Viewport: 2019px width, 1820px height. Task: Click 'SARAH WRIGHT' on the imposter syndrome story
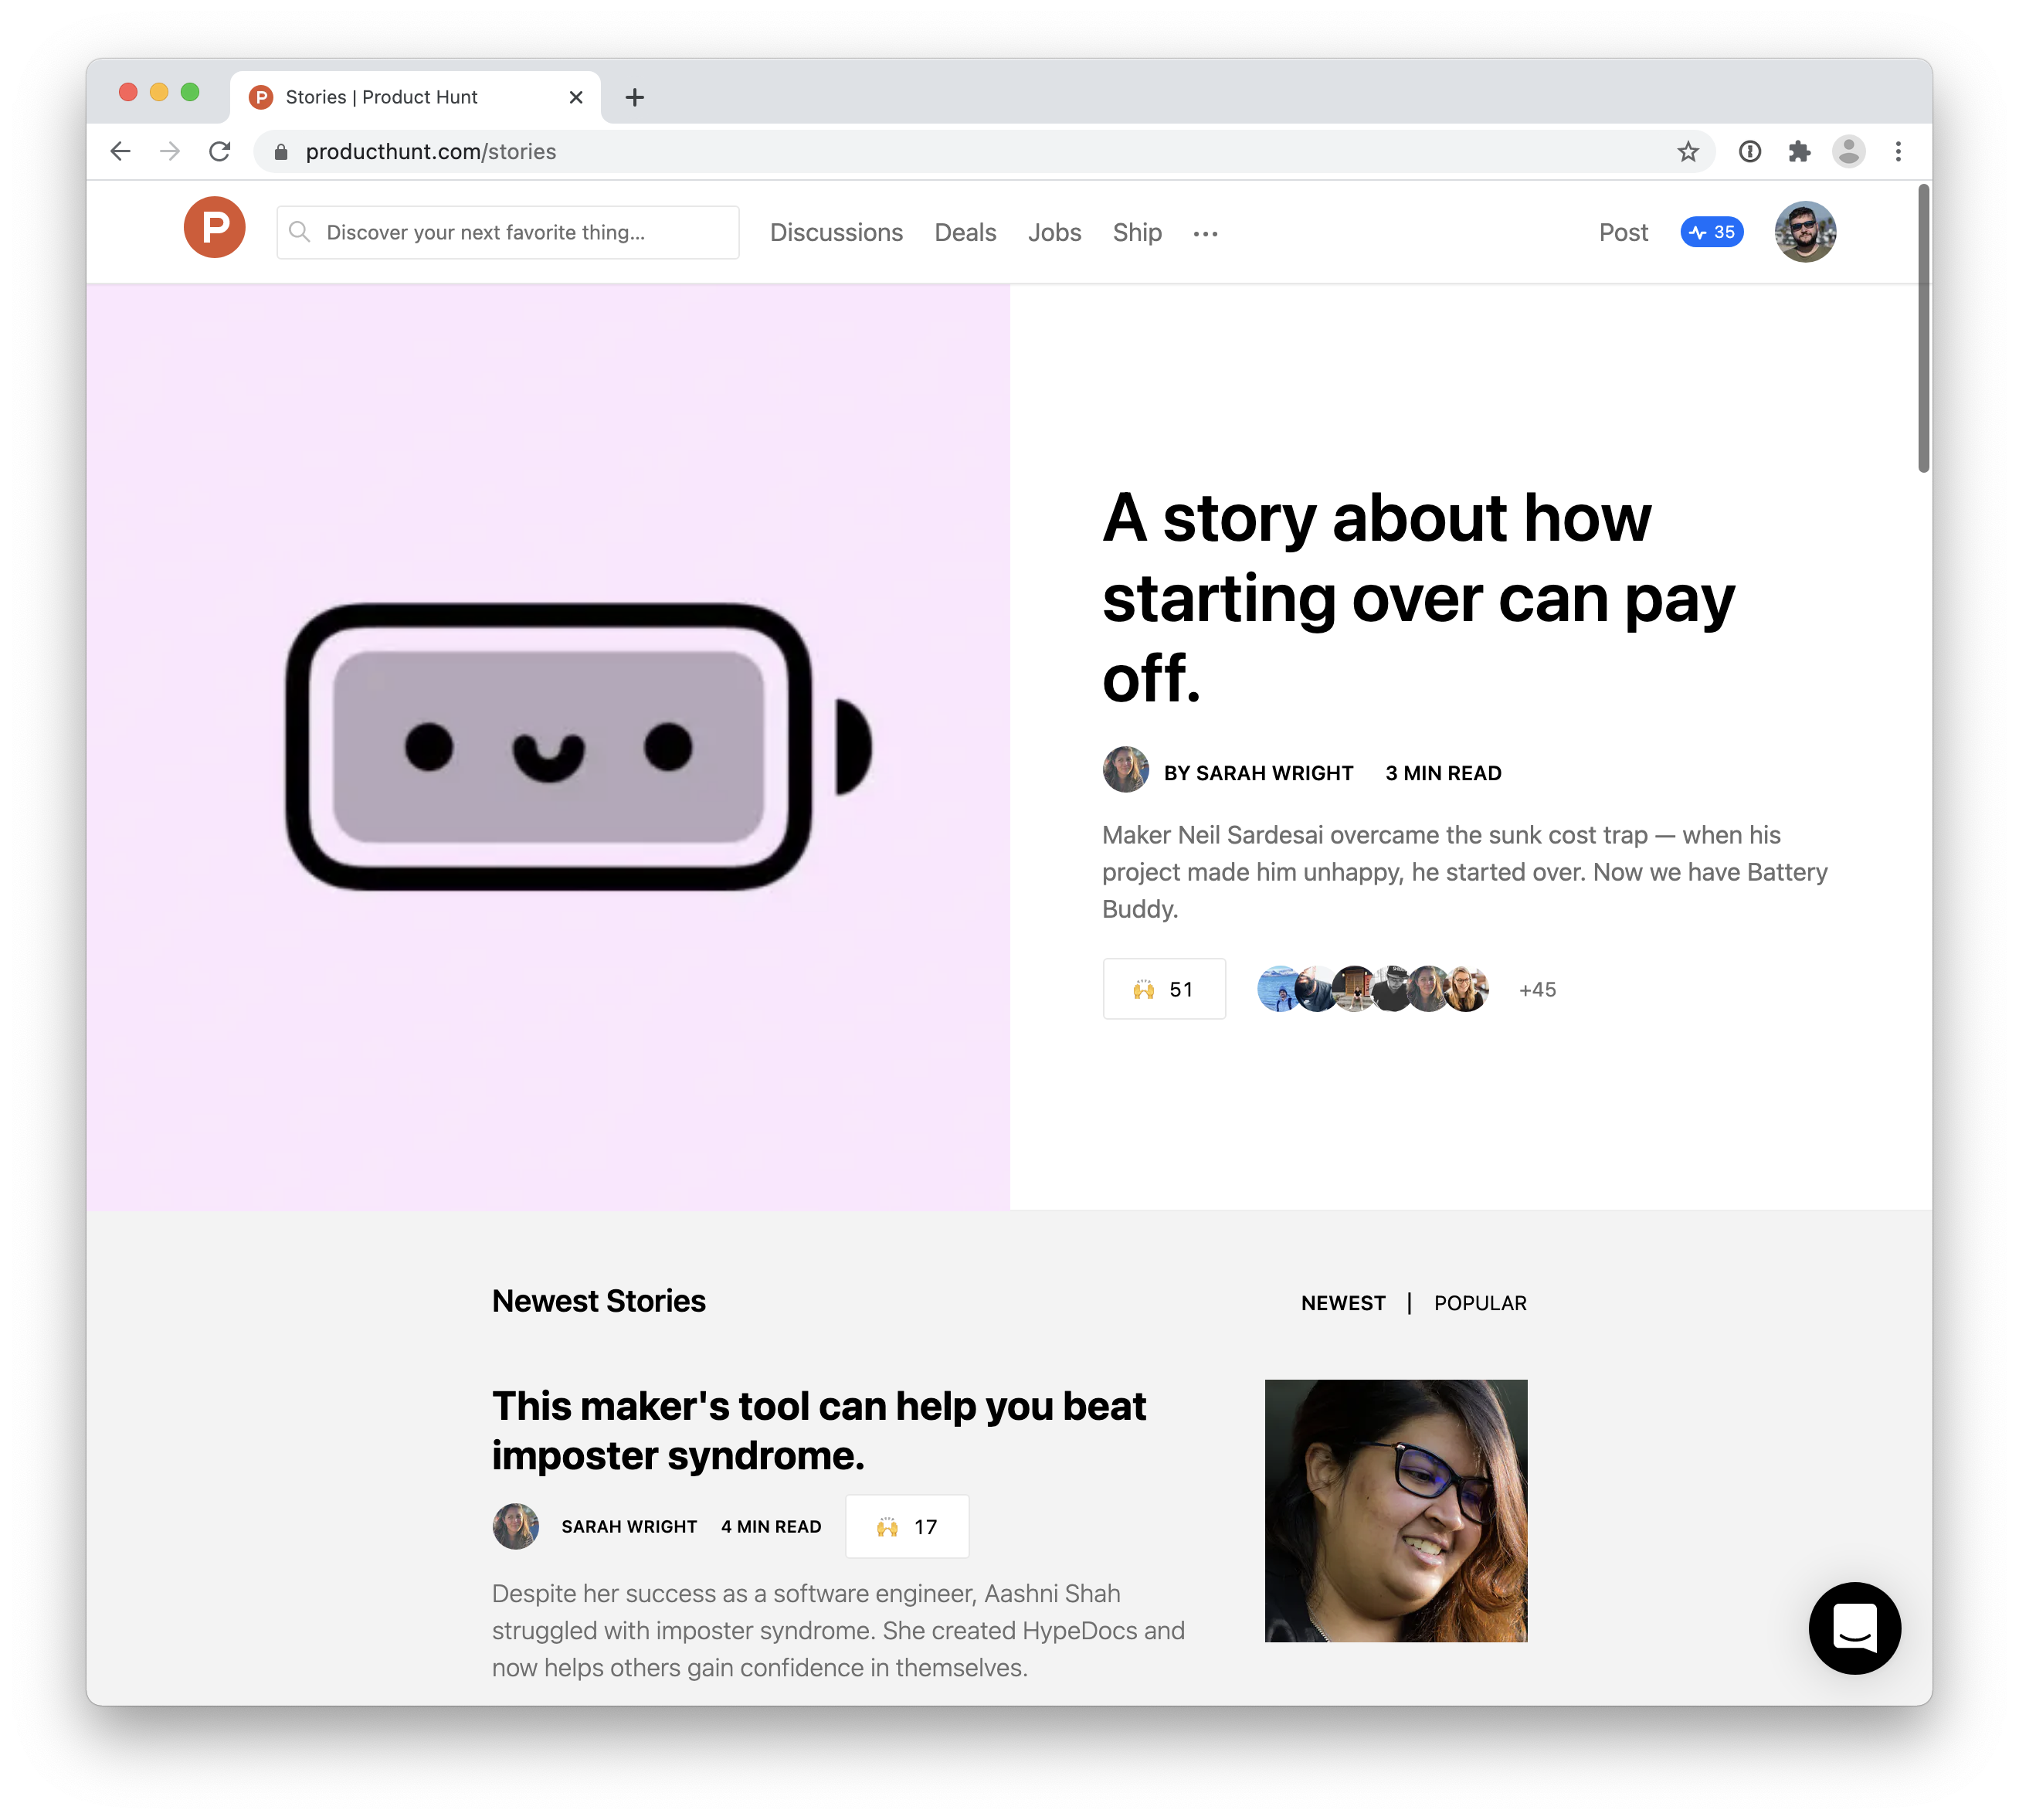point(629,1526)
